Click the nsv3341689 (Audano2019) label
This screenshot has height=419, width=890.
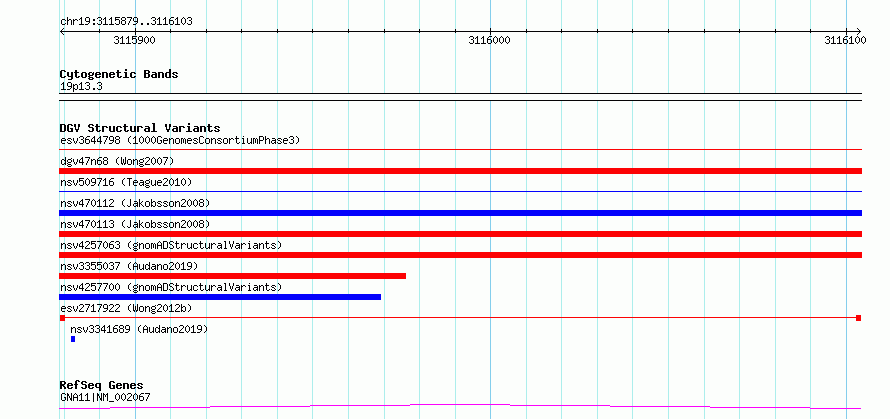point(139,329)
